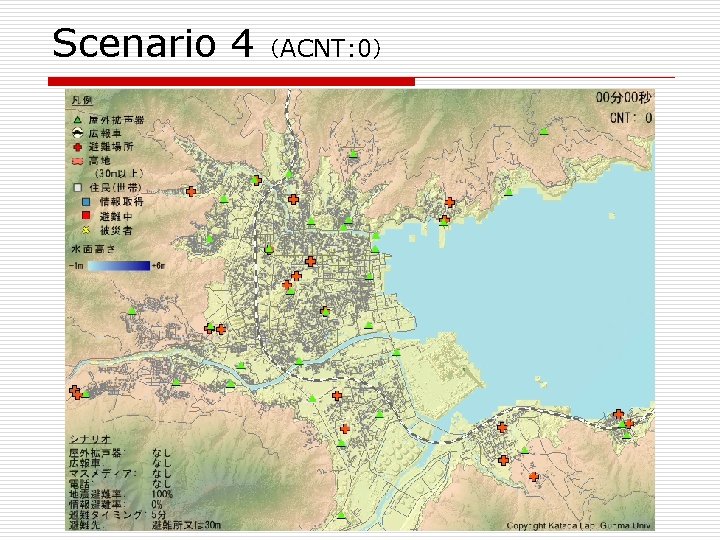Click the CNT: 0 counter
This screenshot has height=540, width=720.
point(631,118)
